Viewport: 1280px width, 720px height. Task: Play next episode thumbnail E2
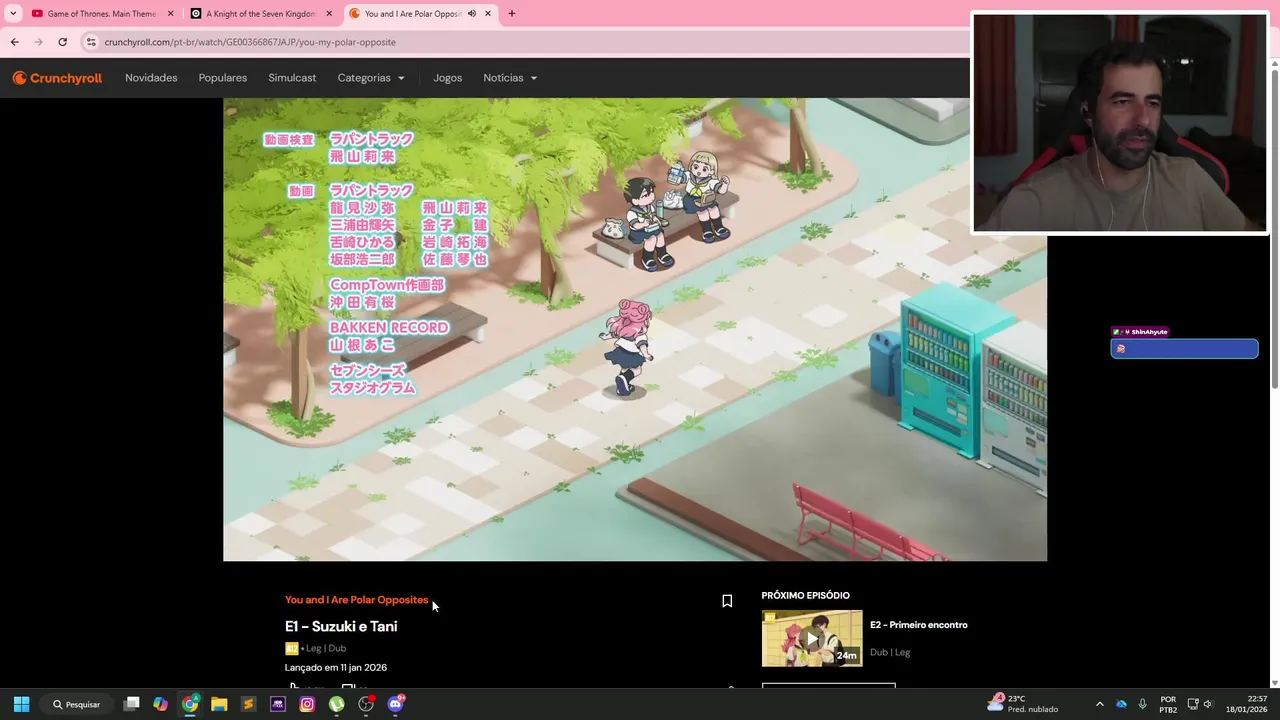812,638
